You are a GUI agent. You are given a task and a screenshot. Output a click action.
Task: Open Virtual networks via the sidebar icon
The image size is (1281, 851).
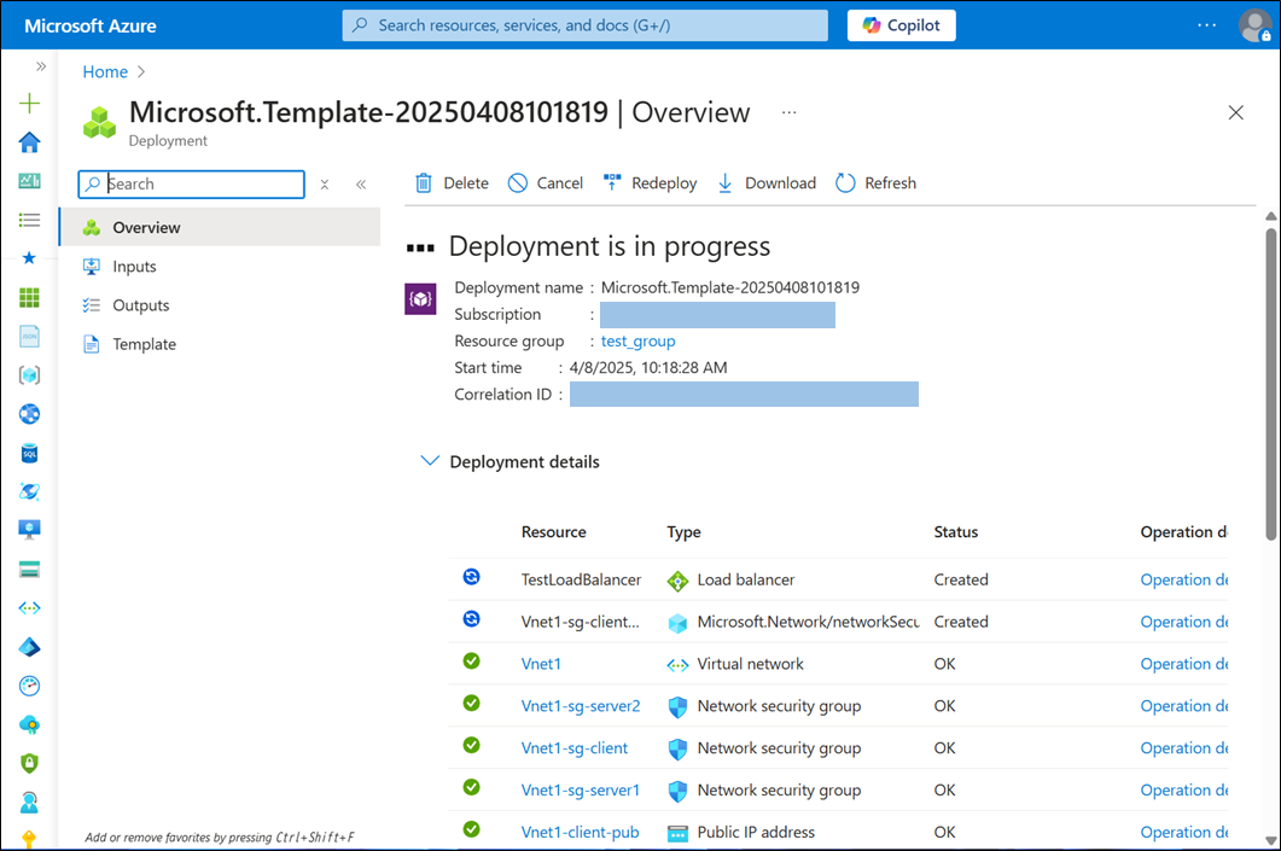[x=29, y=607]
